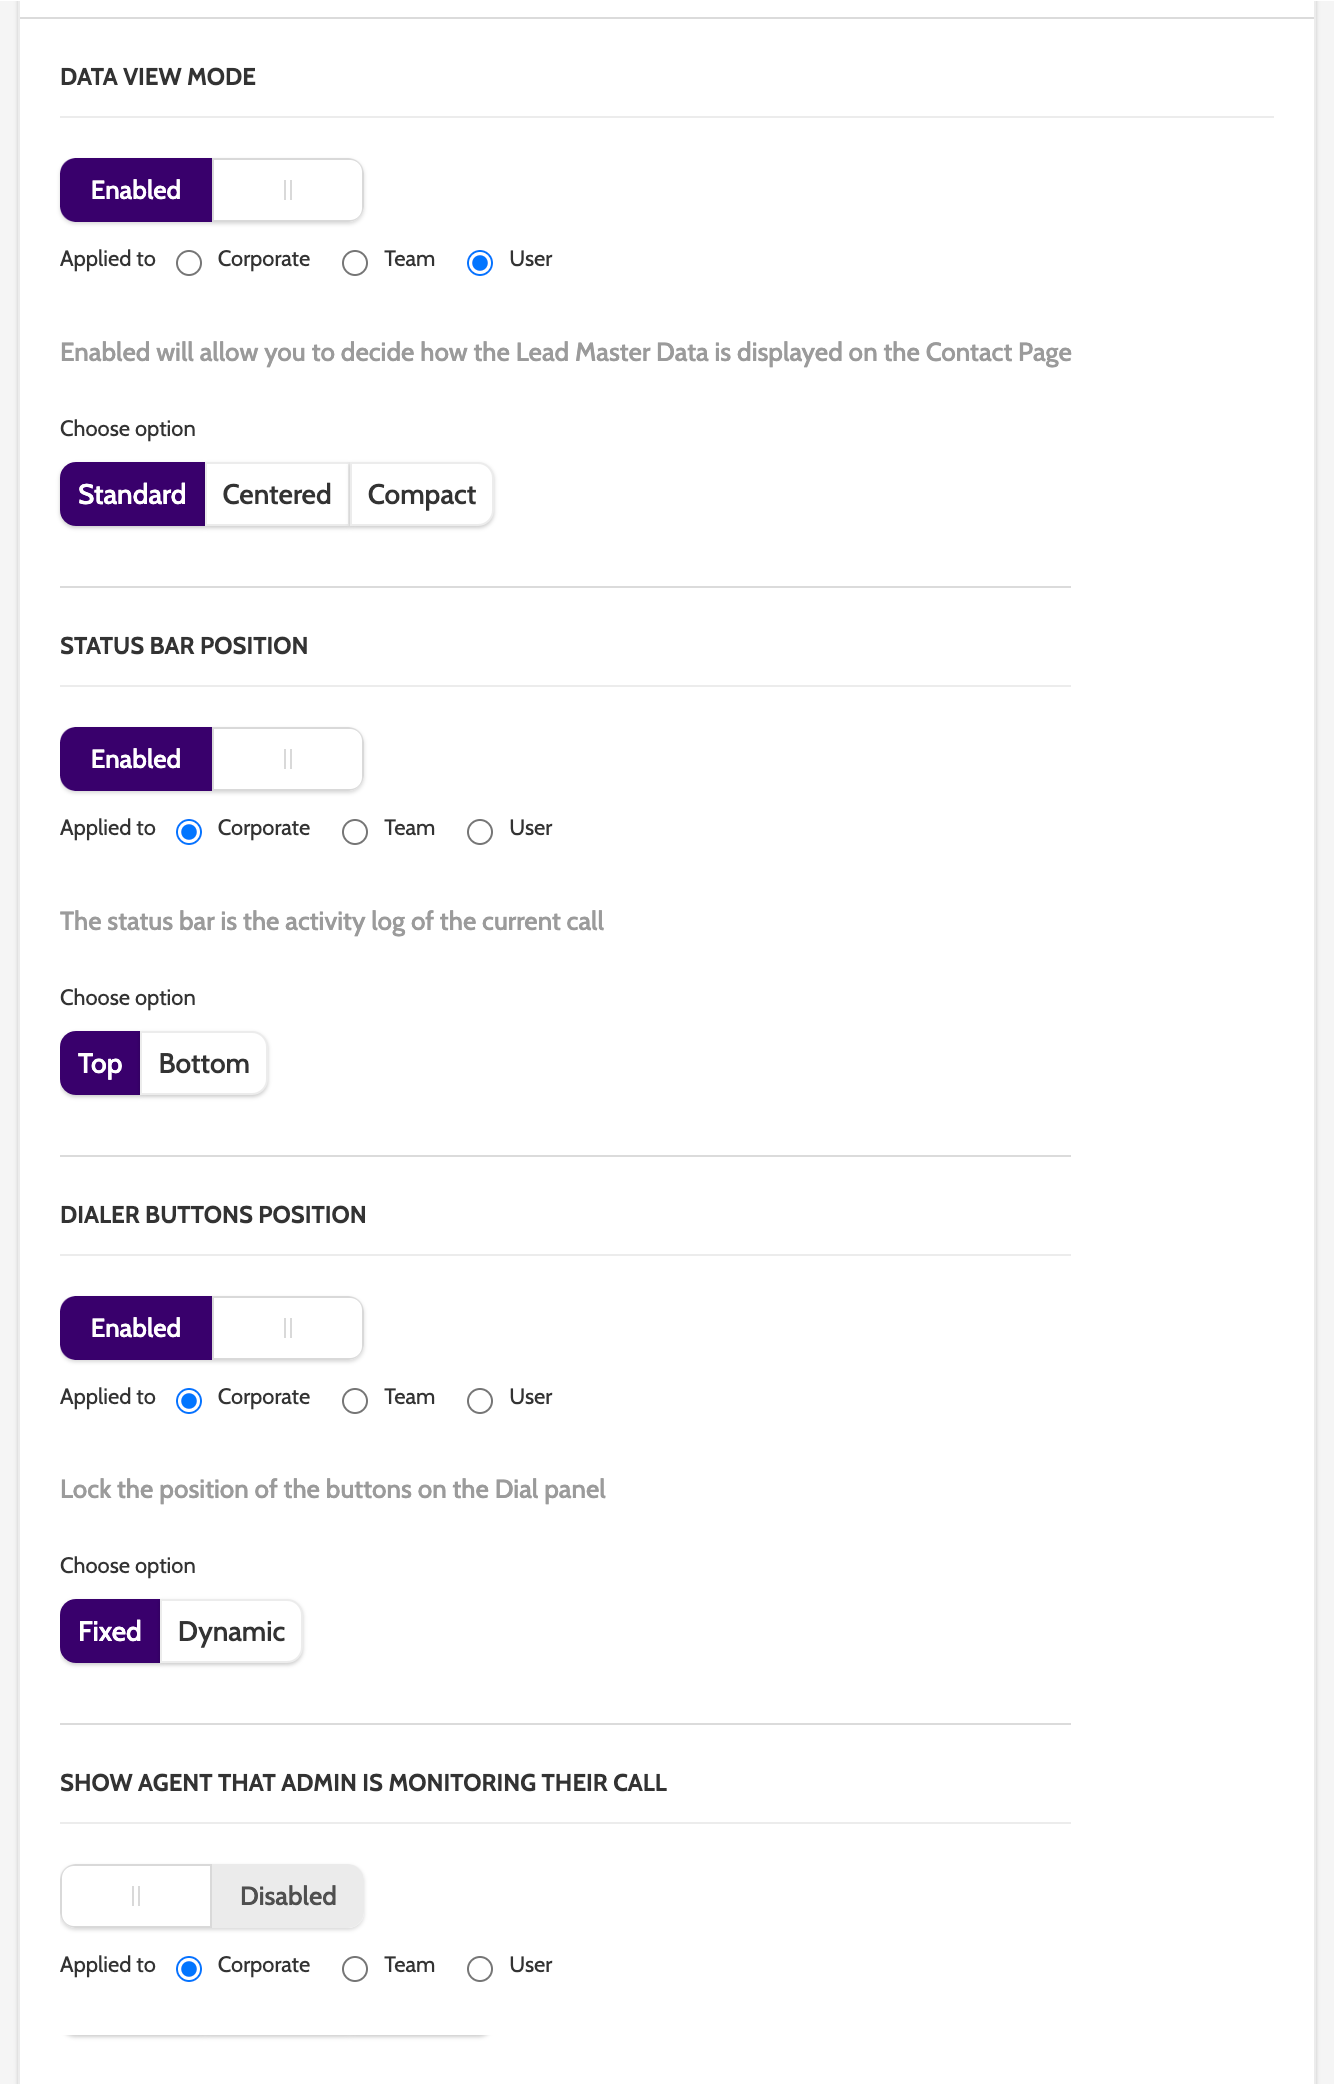Image resolution: width=1334 pixels, height=2084 pixels.
Task: Enable the admin monitoring notification switch
Action: [x=211, y=1896]
